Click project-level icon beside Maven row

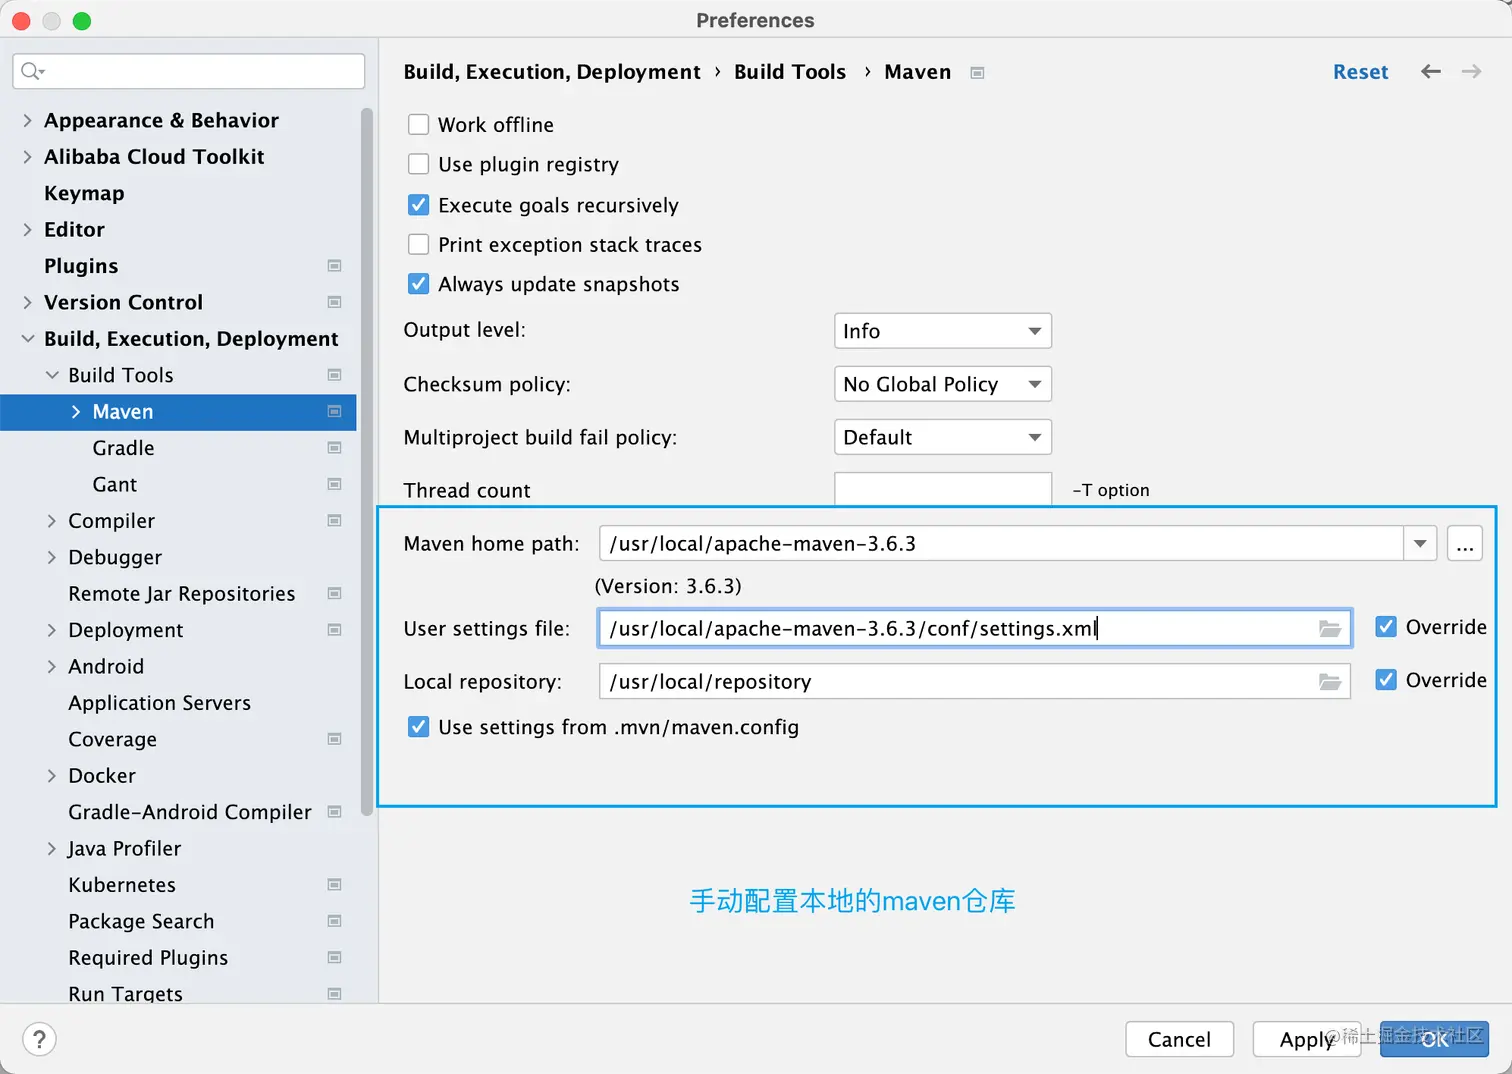(x=334, y=412)
